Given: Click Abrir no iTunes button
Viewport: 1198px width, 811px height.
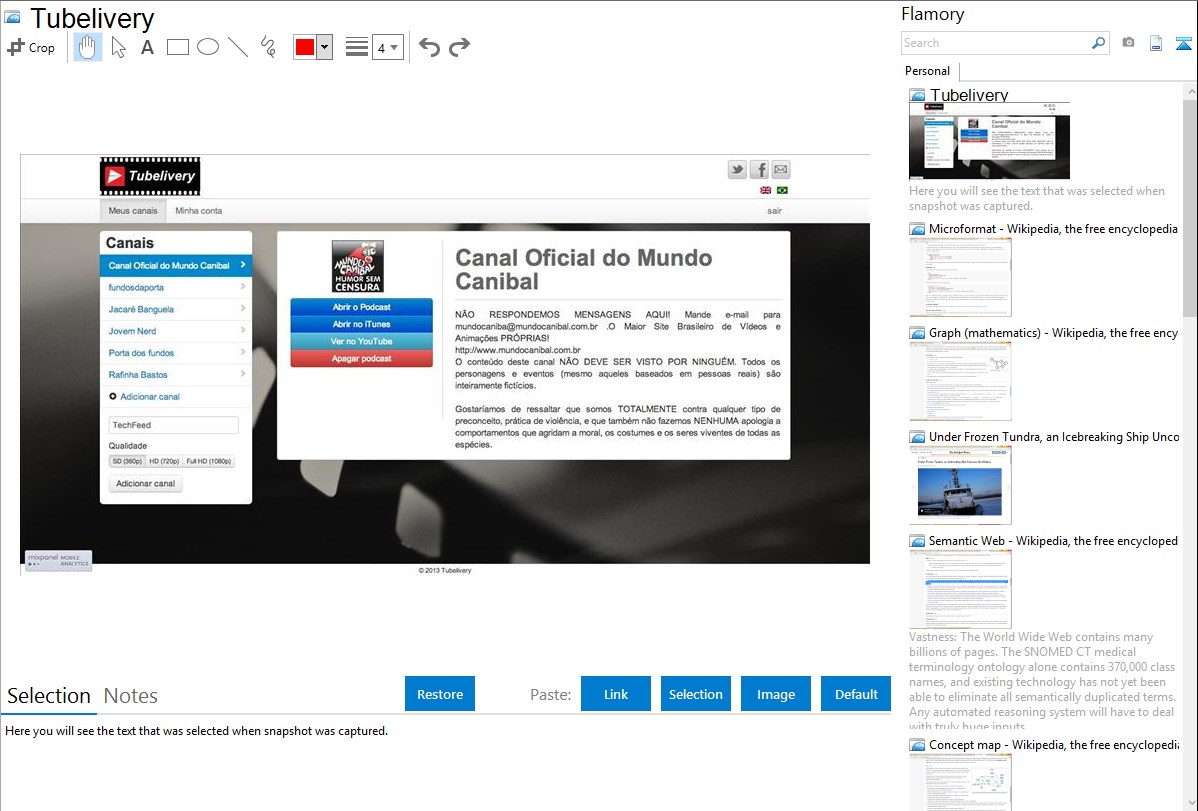Looking at the screenshot, I should tap(361, 324).
